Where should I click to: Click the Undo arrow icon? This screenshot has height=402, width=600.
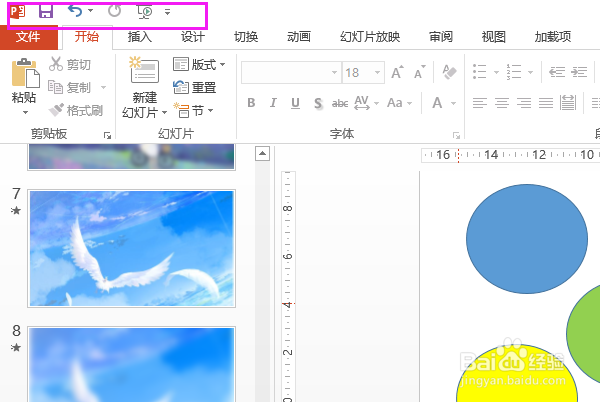pyautogui.click(x=75, y=11)
